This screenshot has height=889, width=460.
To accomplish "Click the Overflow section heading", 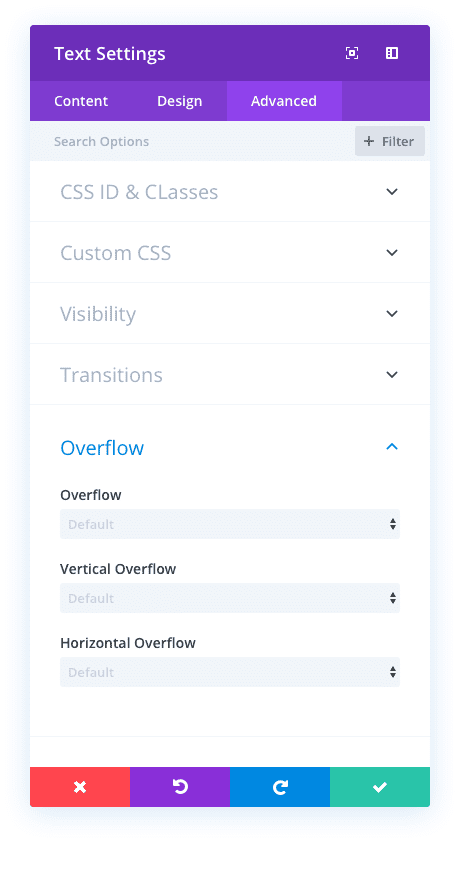I will [102, 448].
